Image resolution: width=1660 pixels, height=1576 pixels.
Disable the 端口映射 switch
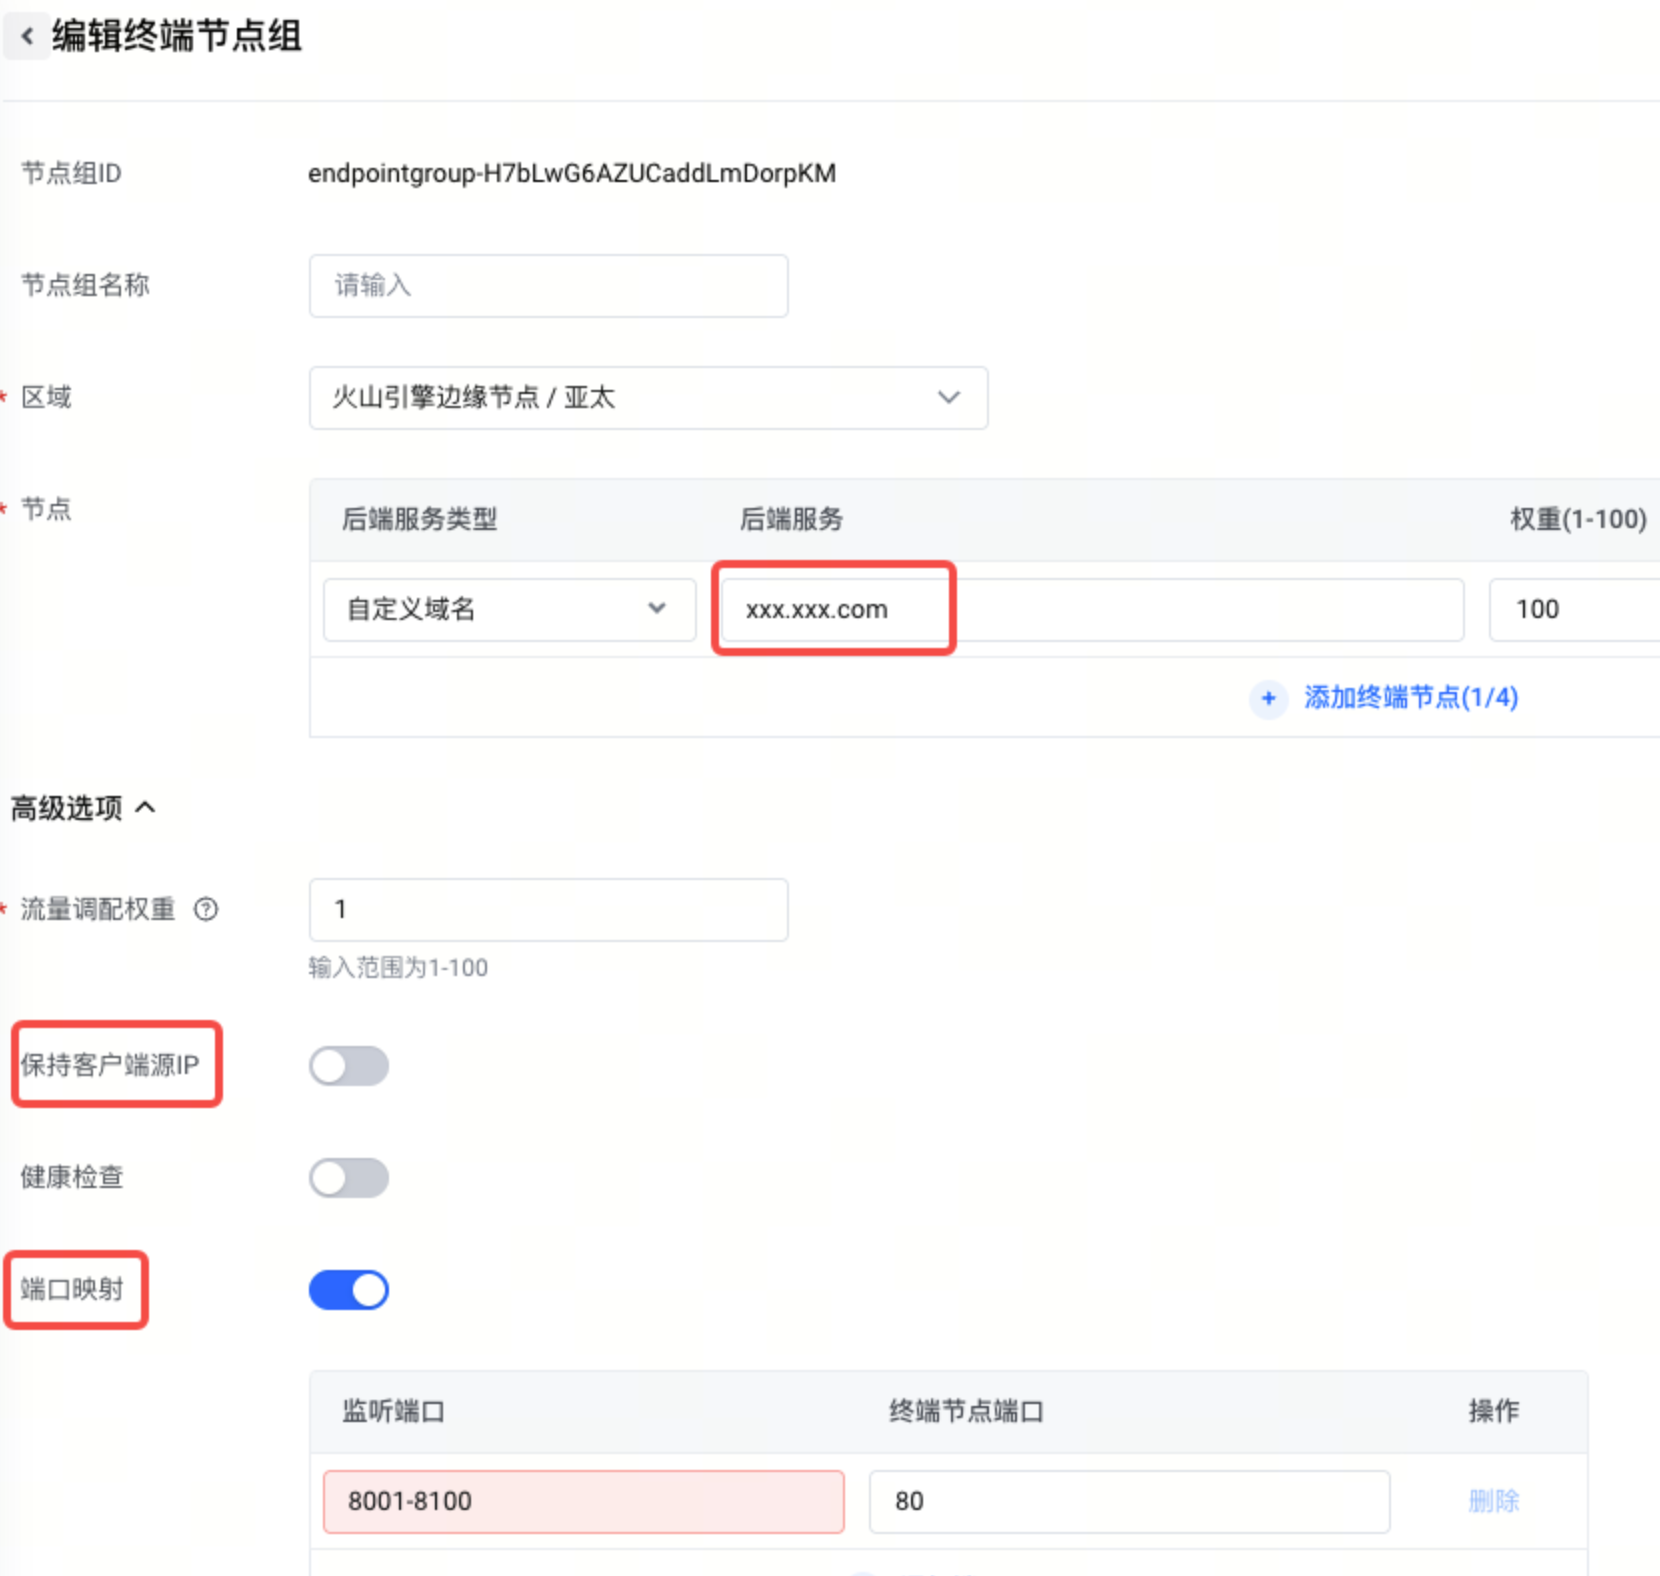click(348, 1290)
